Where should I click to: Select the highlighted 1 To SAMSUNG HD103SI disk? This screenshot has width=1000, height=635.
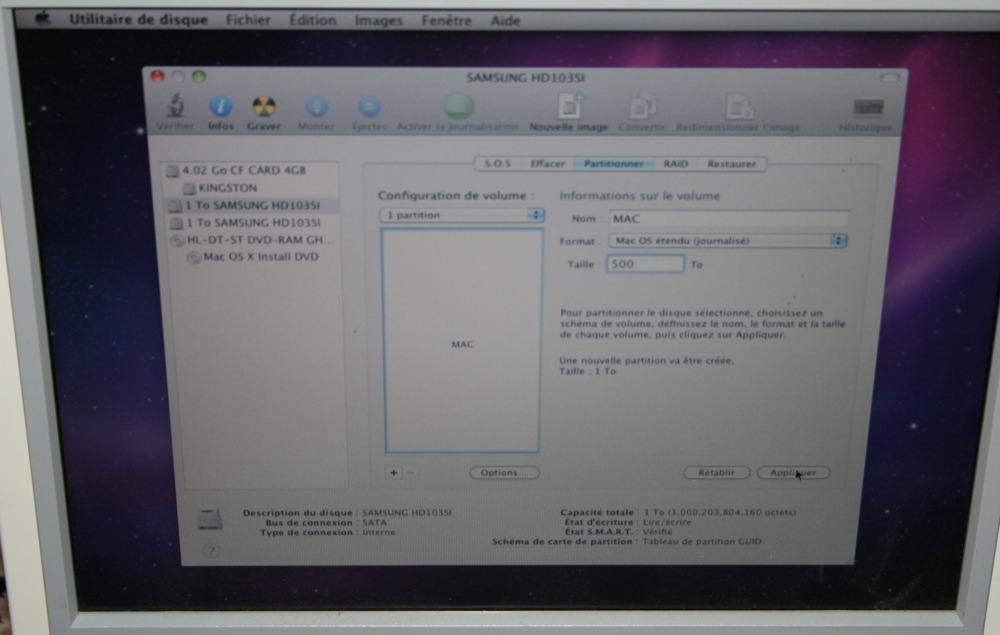(x=251, y=205)
